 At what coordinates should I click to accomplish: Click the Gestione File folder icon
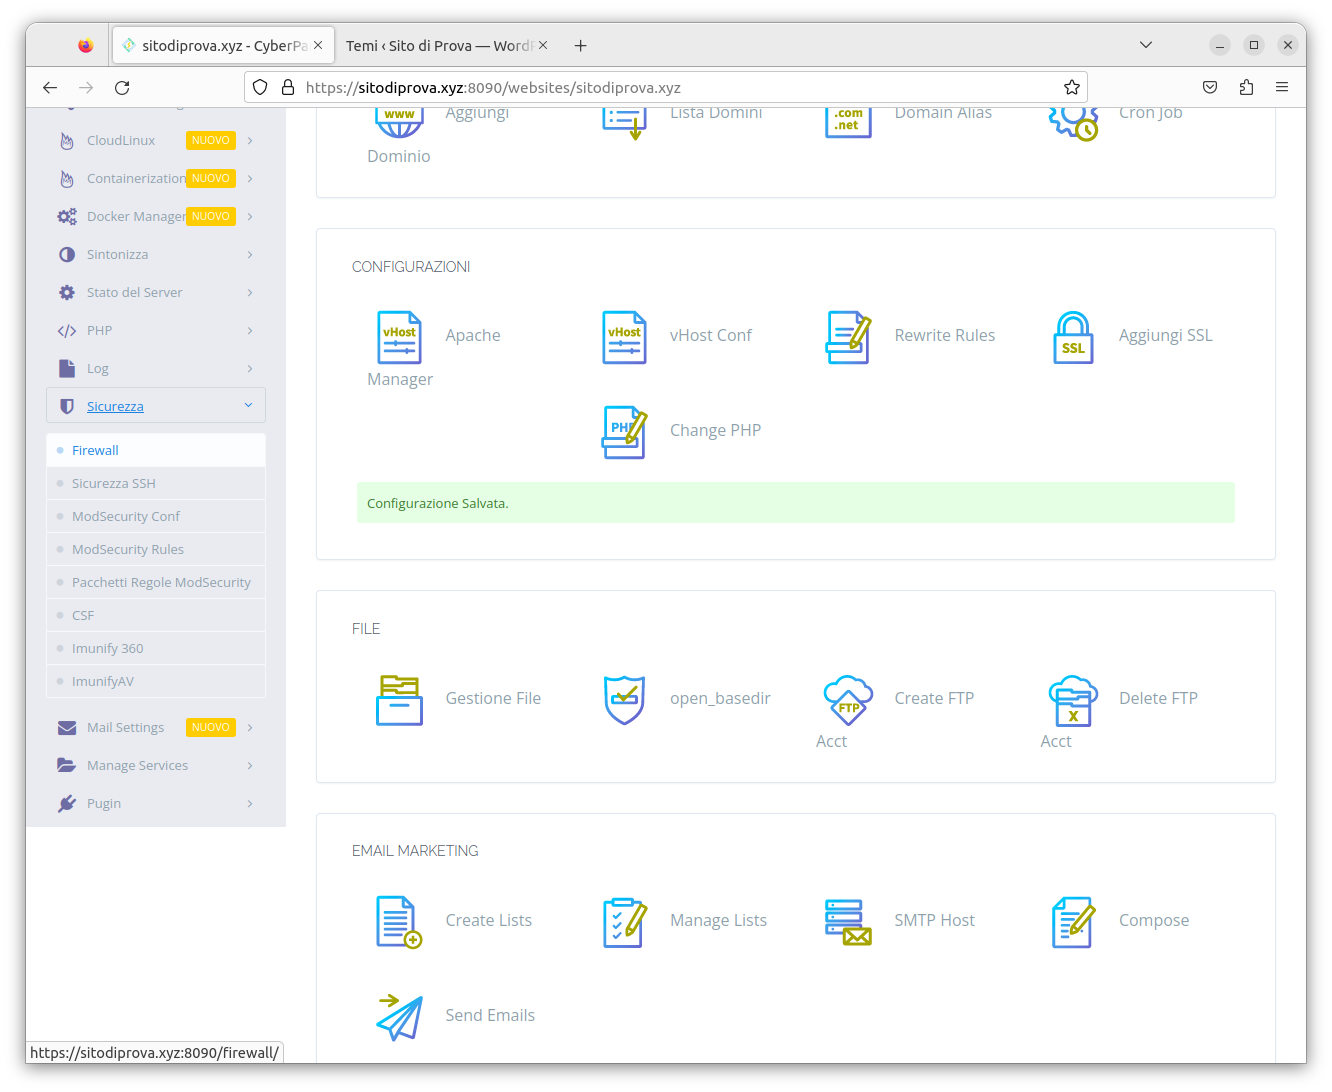click(x=399, y=699)
